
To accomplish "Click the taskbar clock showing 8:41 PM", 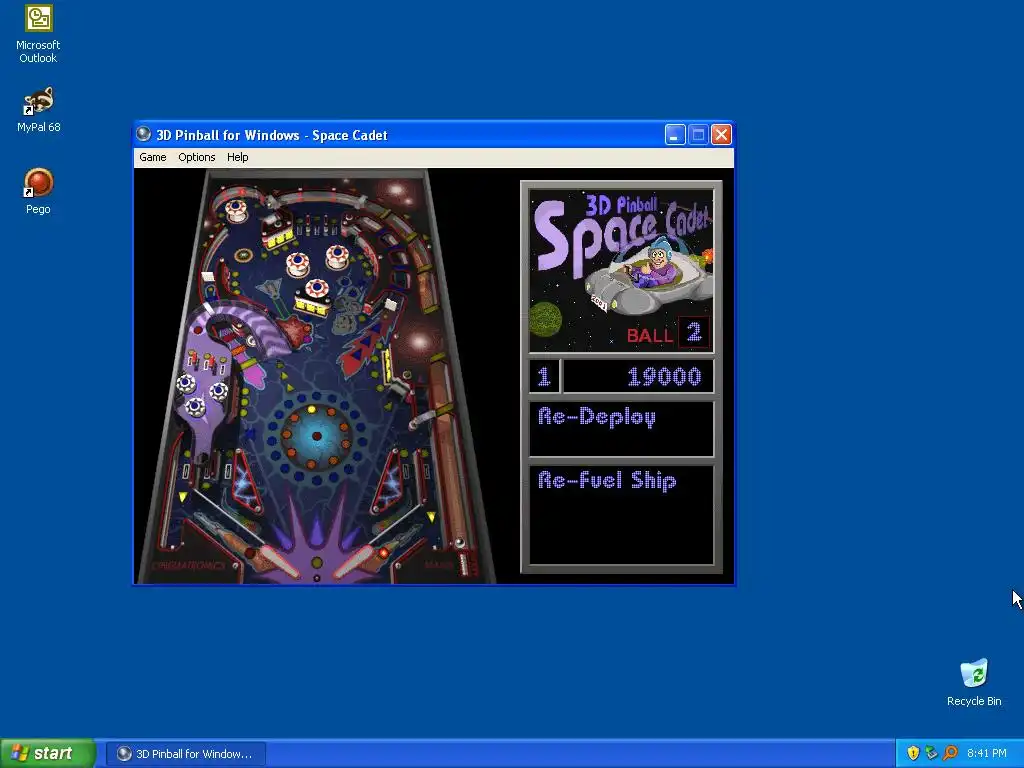I will click(x=987, y=754).
